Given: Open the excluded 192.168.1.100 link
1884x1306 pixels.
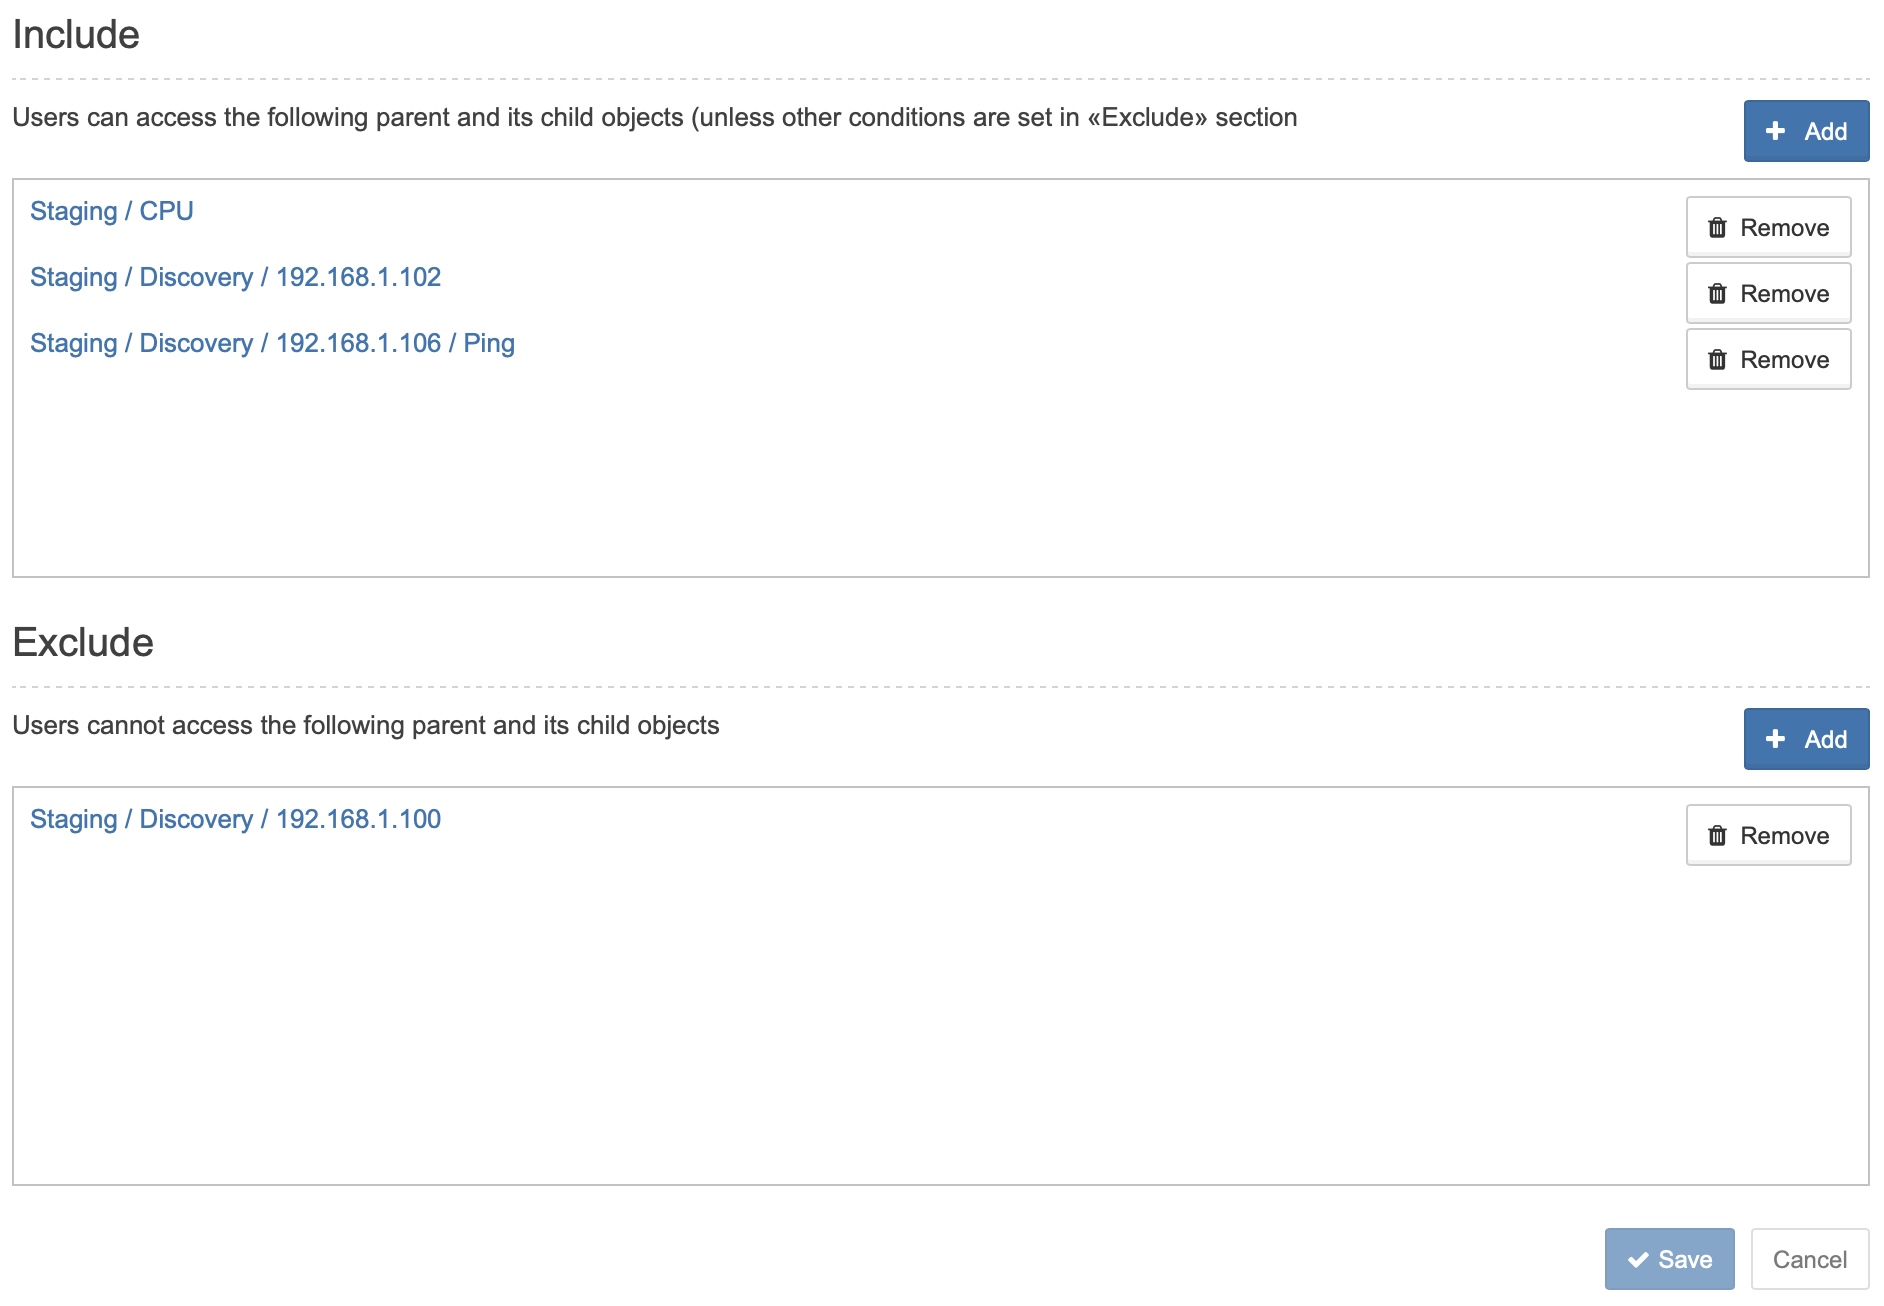Looking at the screenshot, I should point(235,819).
